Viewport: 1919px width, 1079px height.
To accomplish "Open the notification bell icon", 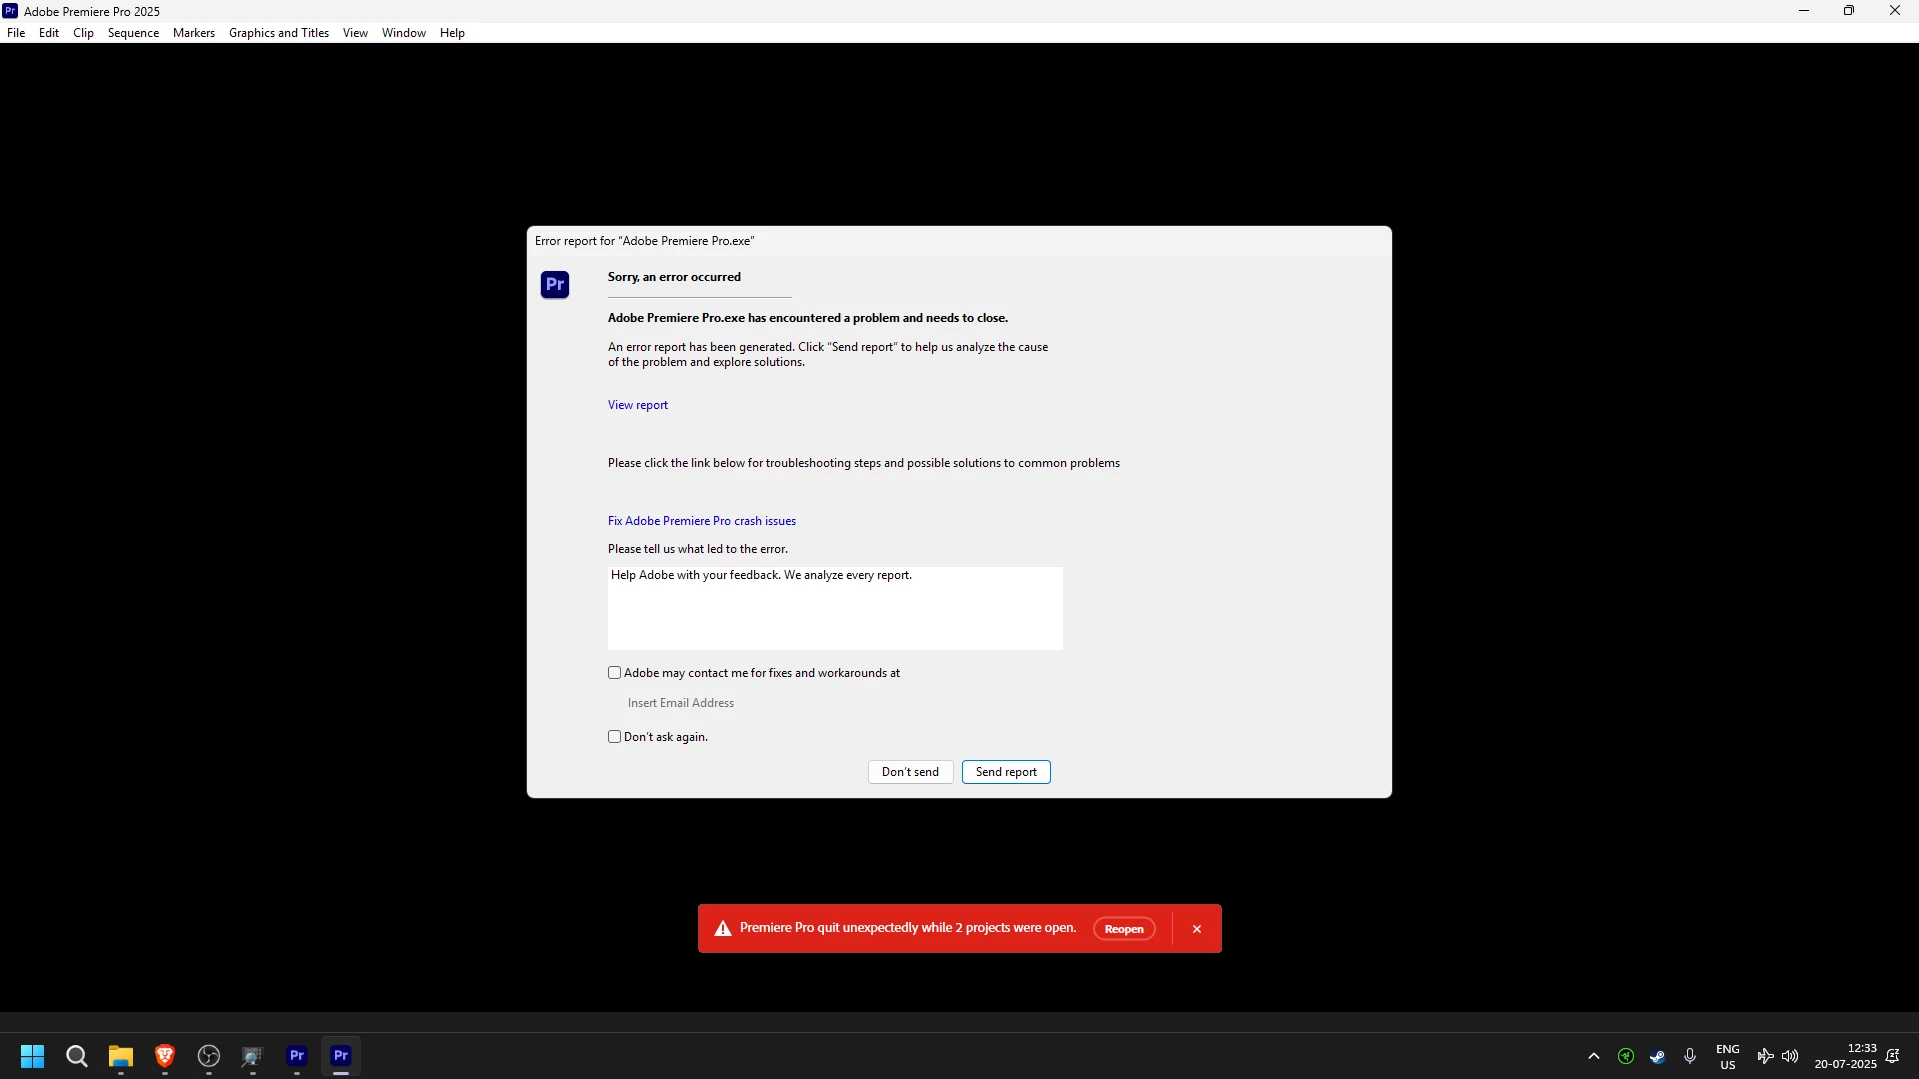I will (x=1893, y=1056).
